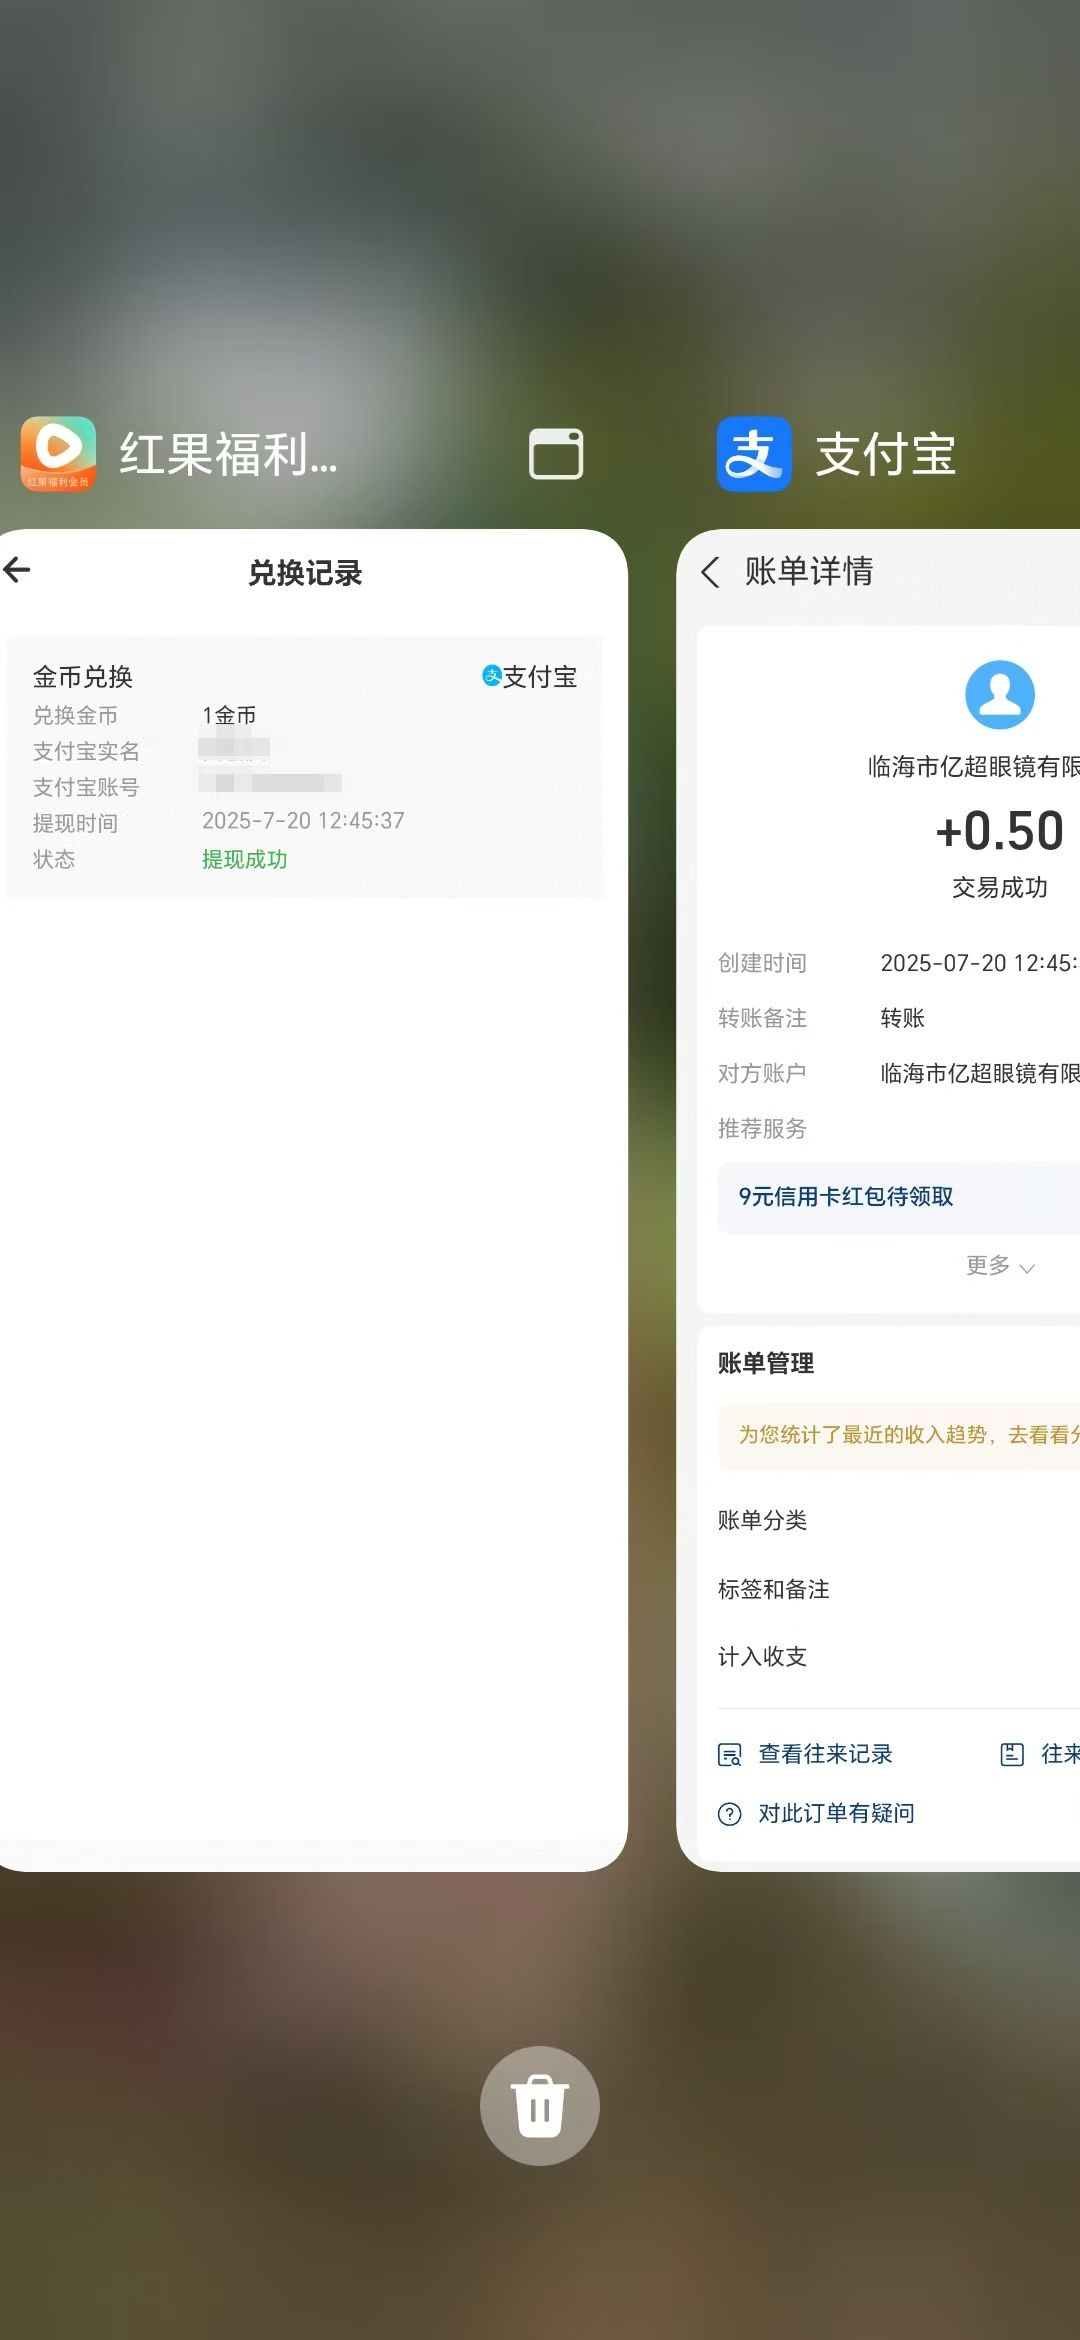The height and width of the screenshot is (2340, 1080).
Task: Open 计入收支 row
Action: point(898,1657)
